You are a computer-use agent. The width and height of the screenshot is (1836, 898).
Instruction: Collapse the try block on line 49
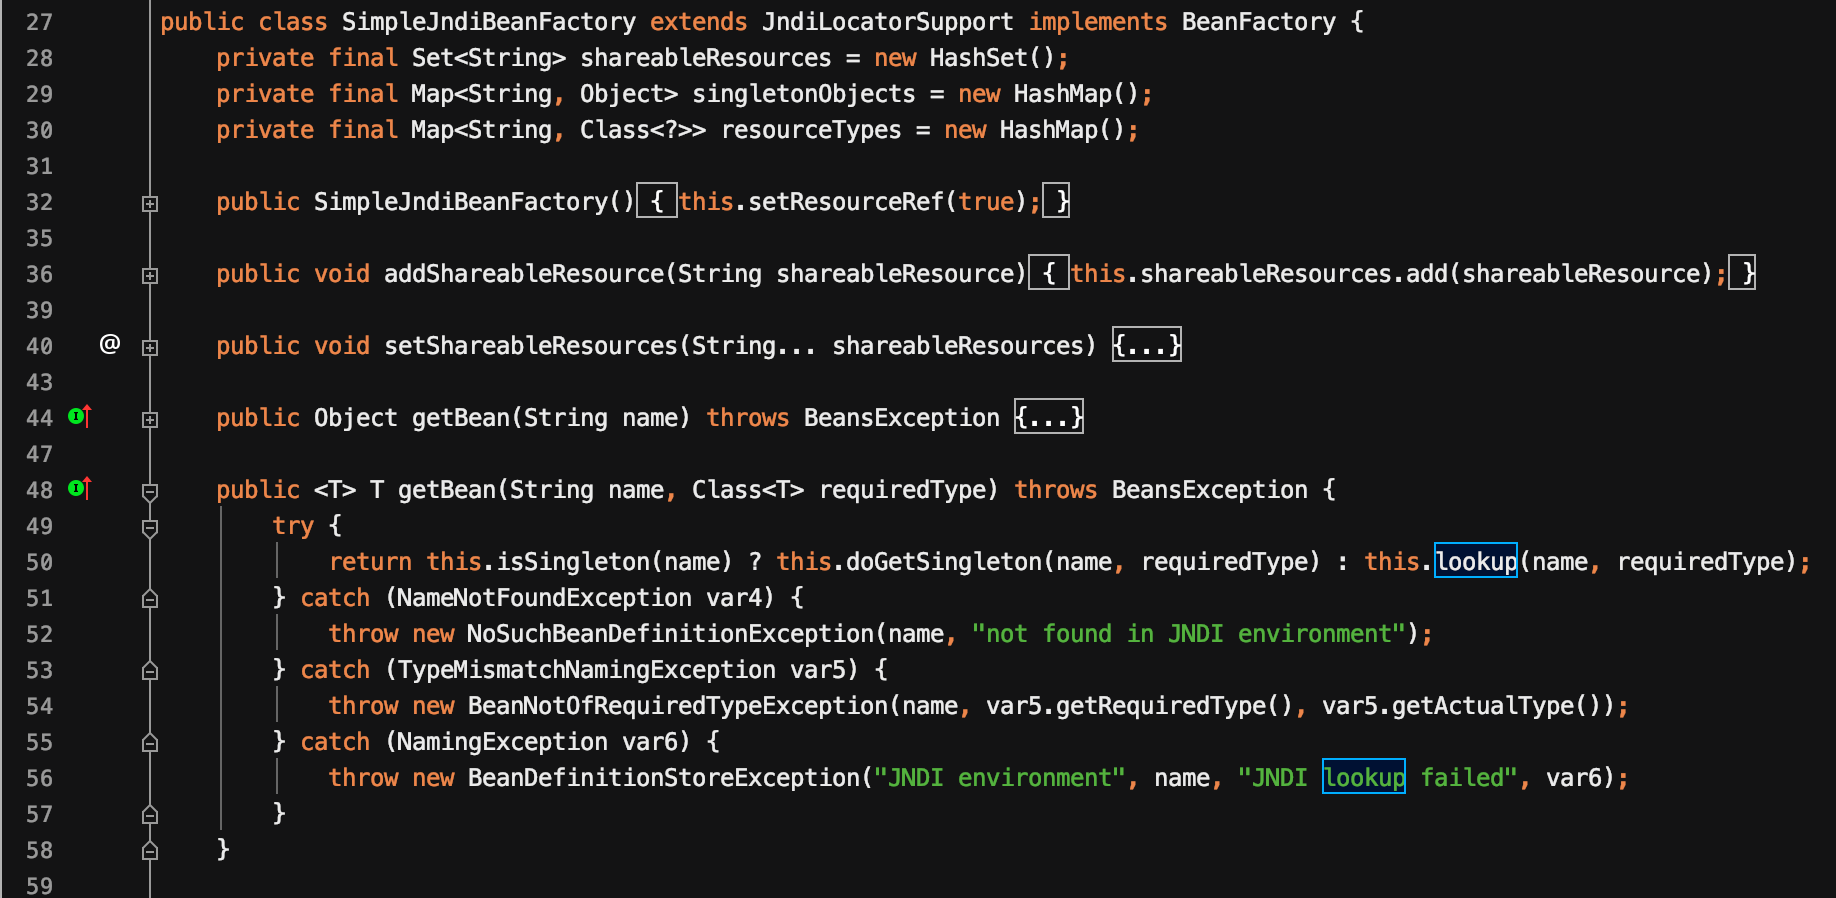click(150, 528)
